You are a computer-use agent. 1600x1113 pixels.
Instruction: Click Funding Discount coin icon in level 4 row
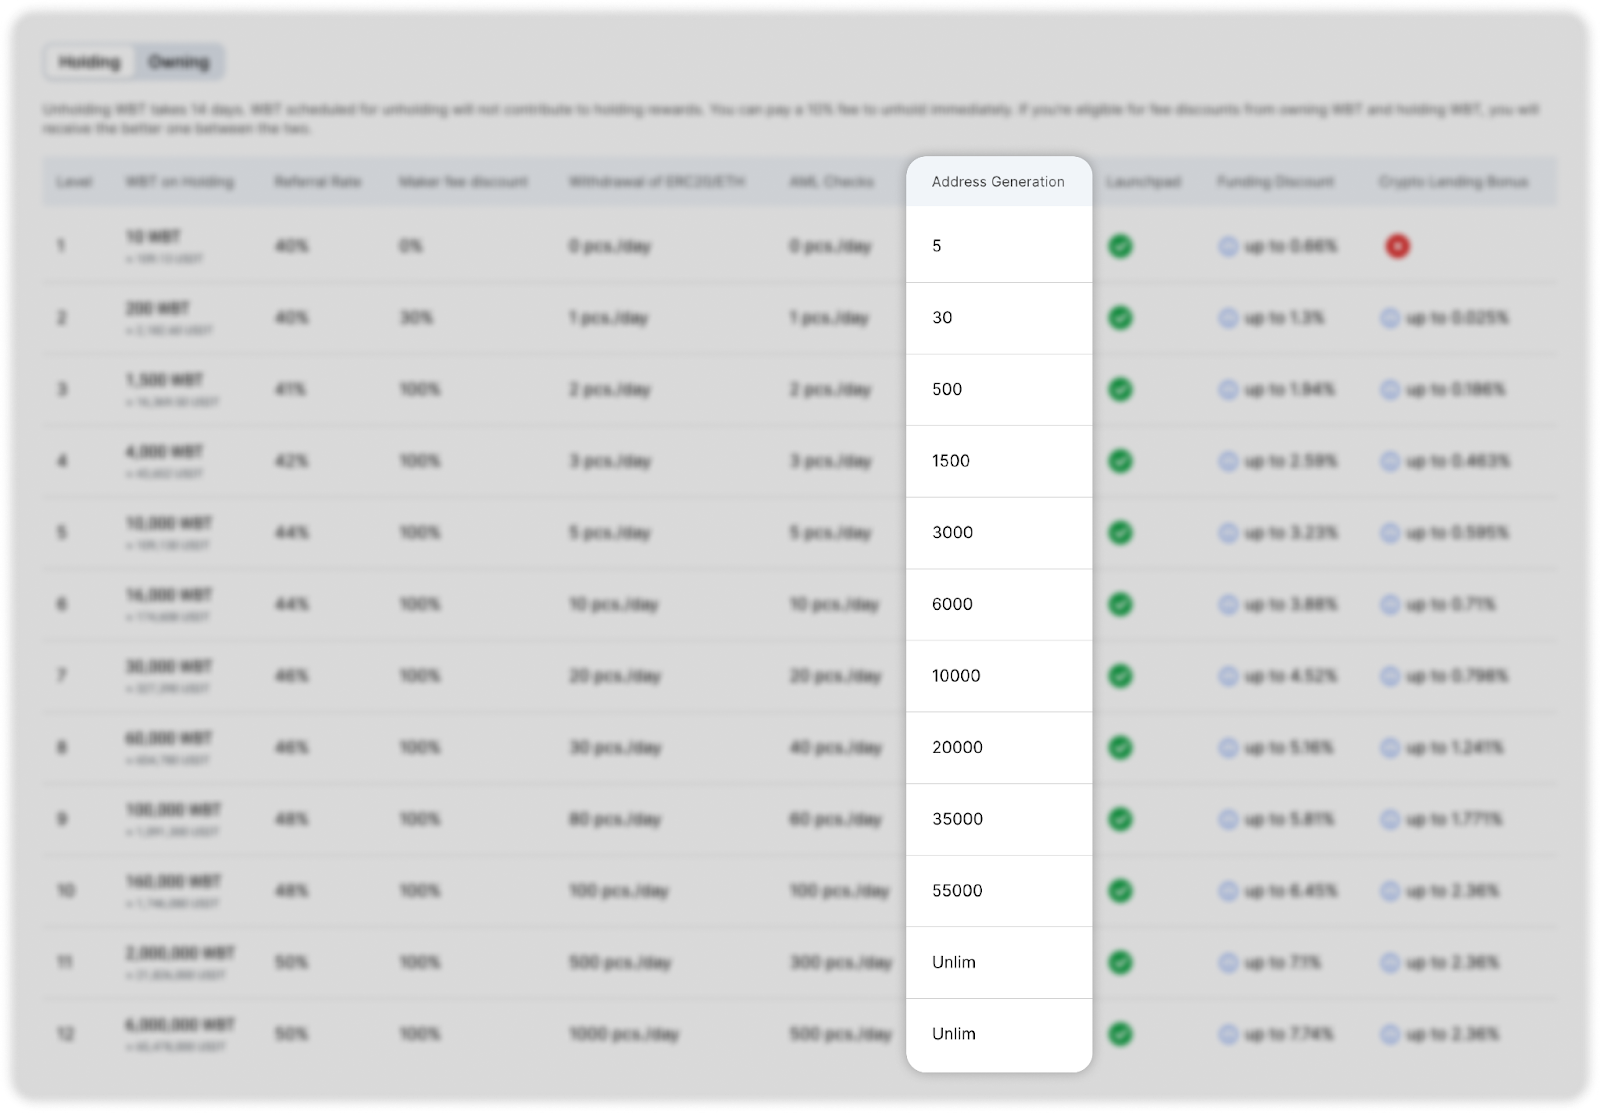1228,461
